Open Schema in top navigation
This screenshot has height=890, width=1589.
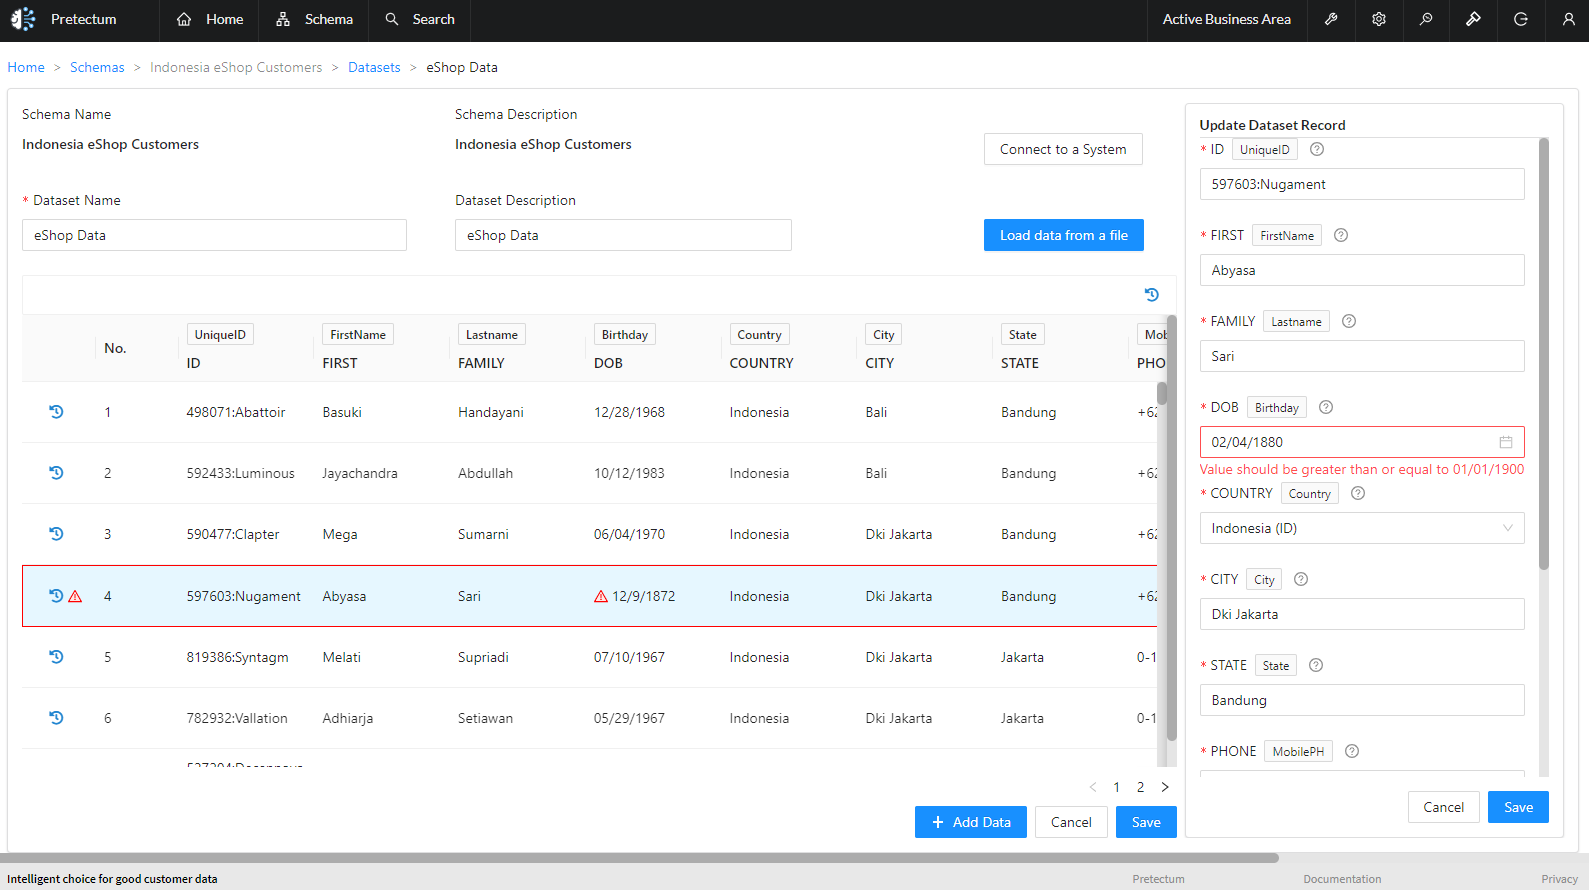tap(314, 19)
